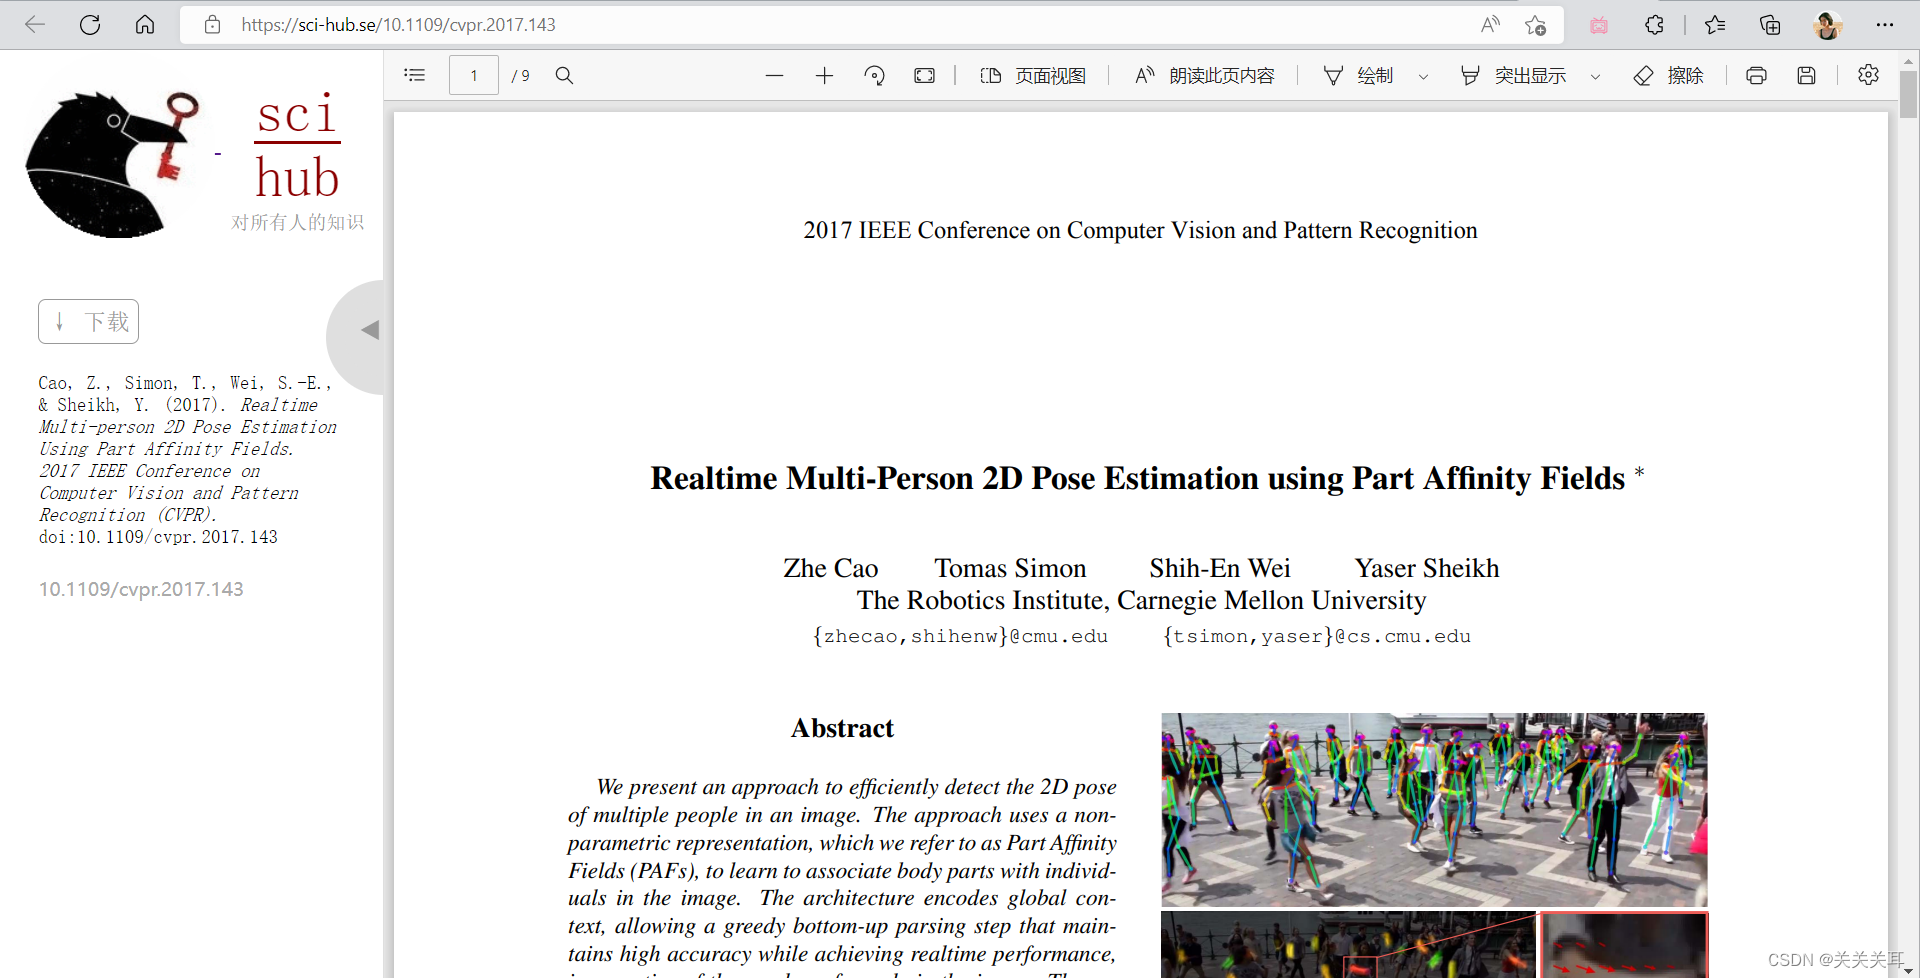Click the vertical scrollbar thumb
Image resolution: width=1920 pixels, height=978 pixels.
[1908, 95]
